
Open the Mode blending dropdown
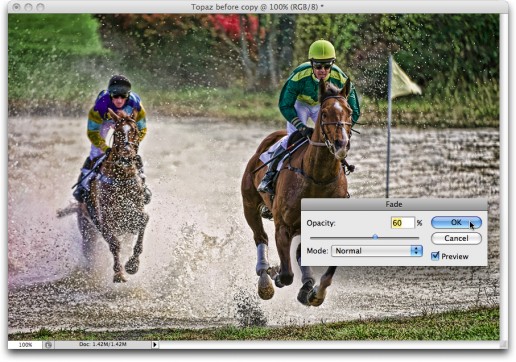377,251
